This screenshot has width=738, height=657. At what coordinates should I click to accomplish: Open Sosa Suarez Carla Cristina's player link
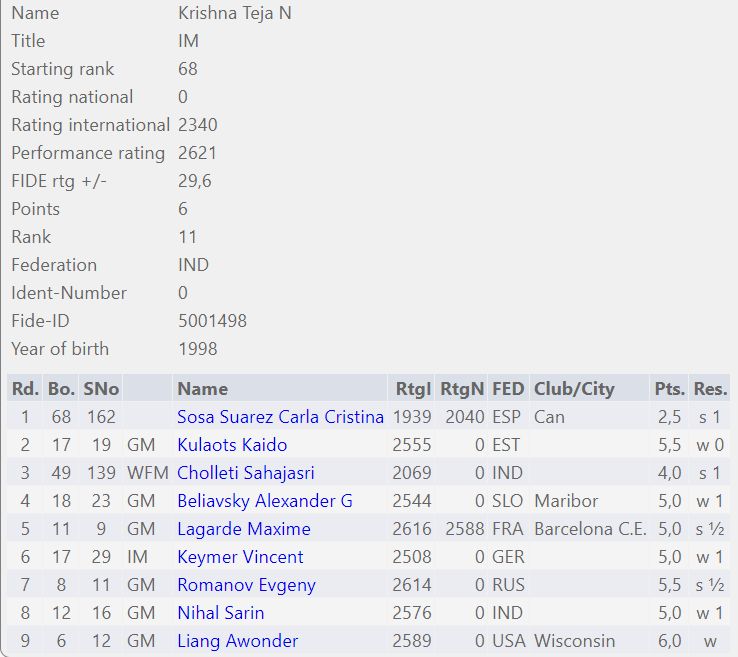point(280,417)
